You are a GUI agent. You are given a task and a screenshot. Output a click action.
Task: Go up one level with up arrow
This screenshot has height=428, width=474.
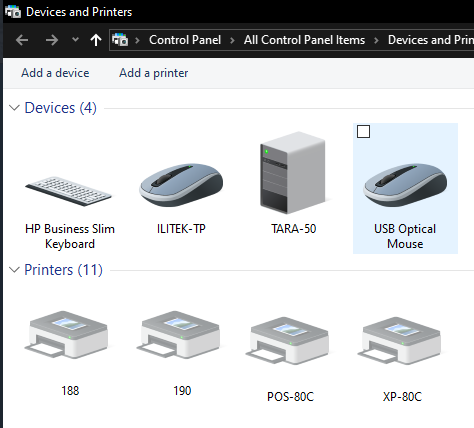(x=96, y=40)
